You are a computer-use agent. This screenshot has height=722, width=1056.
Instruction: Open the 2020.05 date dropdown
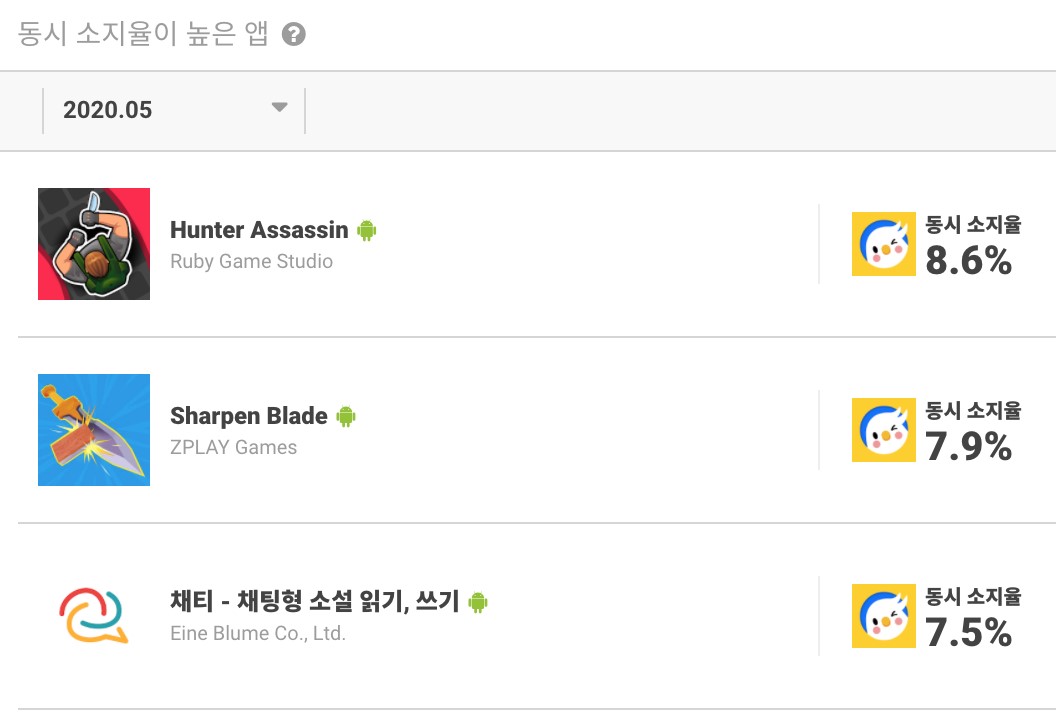(174, 110)
